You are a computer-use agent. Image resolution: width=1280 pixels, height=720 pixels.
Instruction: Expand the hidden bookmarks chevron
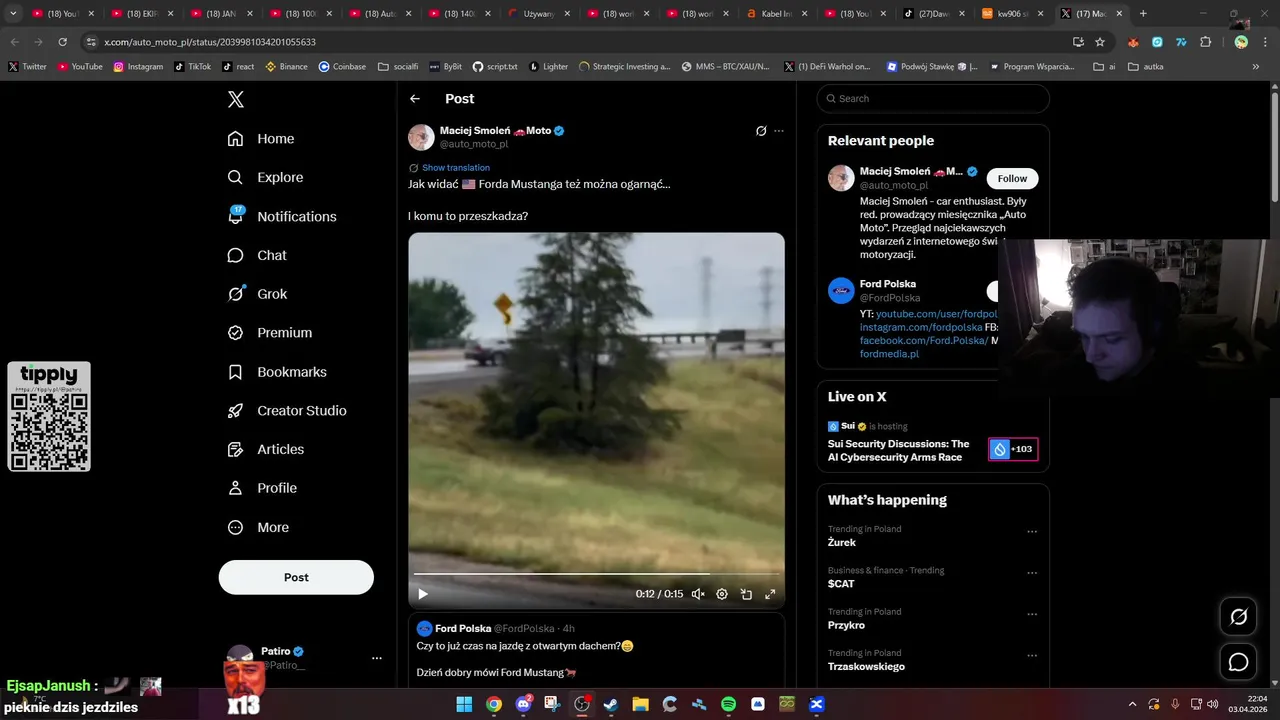[x=1256, y=66]
